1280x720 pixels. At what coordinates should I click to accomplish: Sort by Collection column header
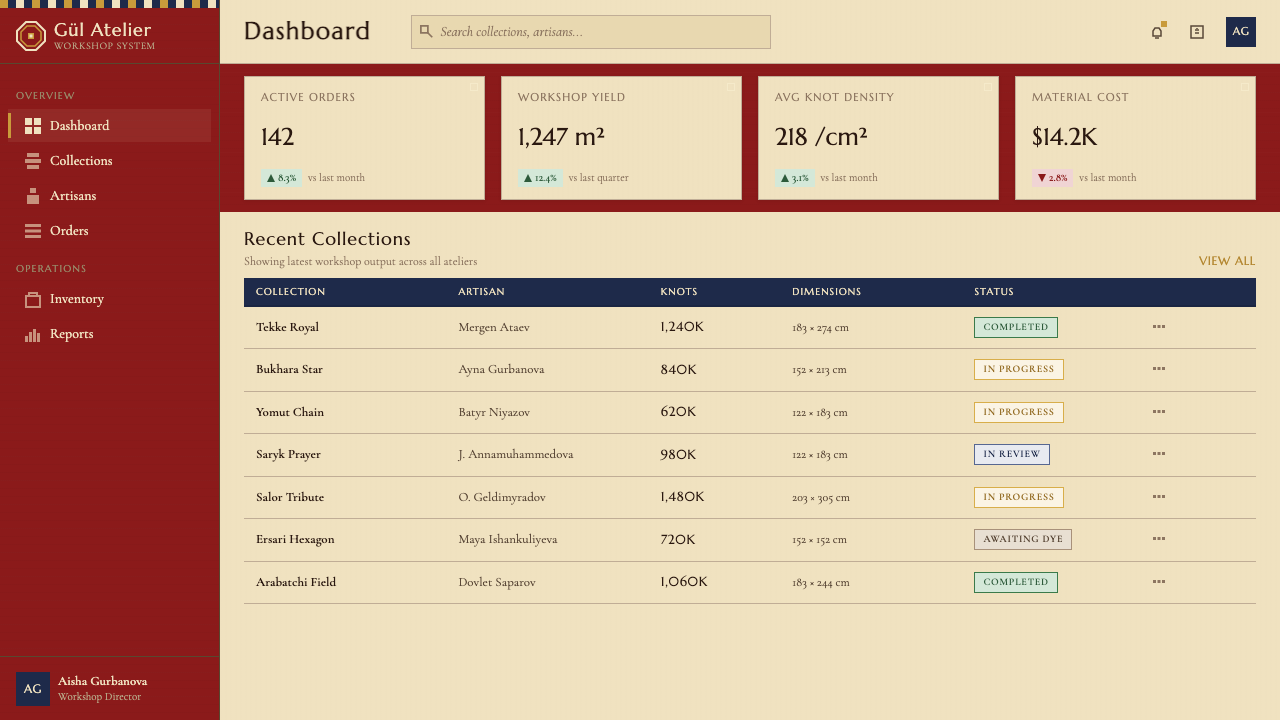pyautogui.click(x=290, y=292)
